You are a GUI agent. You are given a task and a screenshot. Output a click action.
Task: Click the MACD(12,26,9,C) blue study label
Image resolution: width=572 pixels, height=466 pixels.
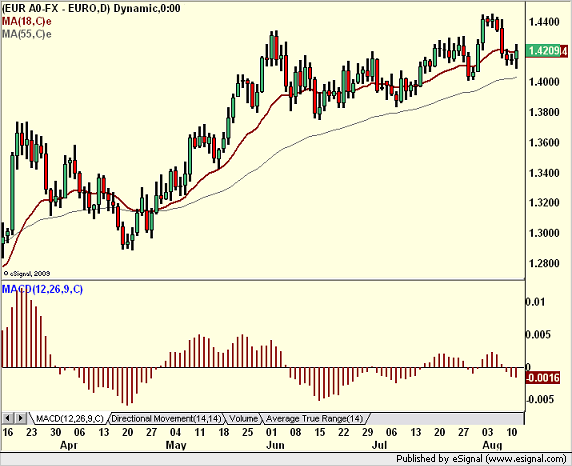42,289
